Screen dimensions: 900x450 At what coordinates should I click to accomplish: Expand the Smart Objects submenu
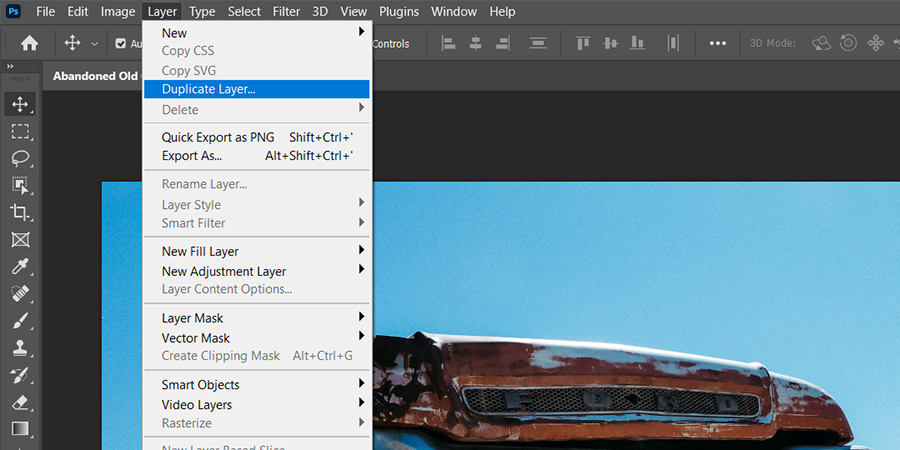[257, 385]
